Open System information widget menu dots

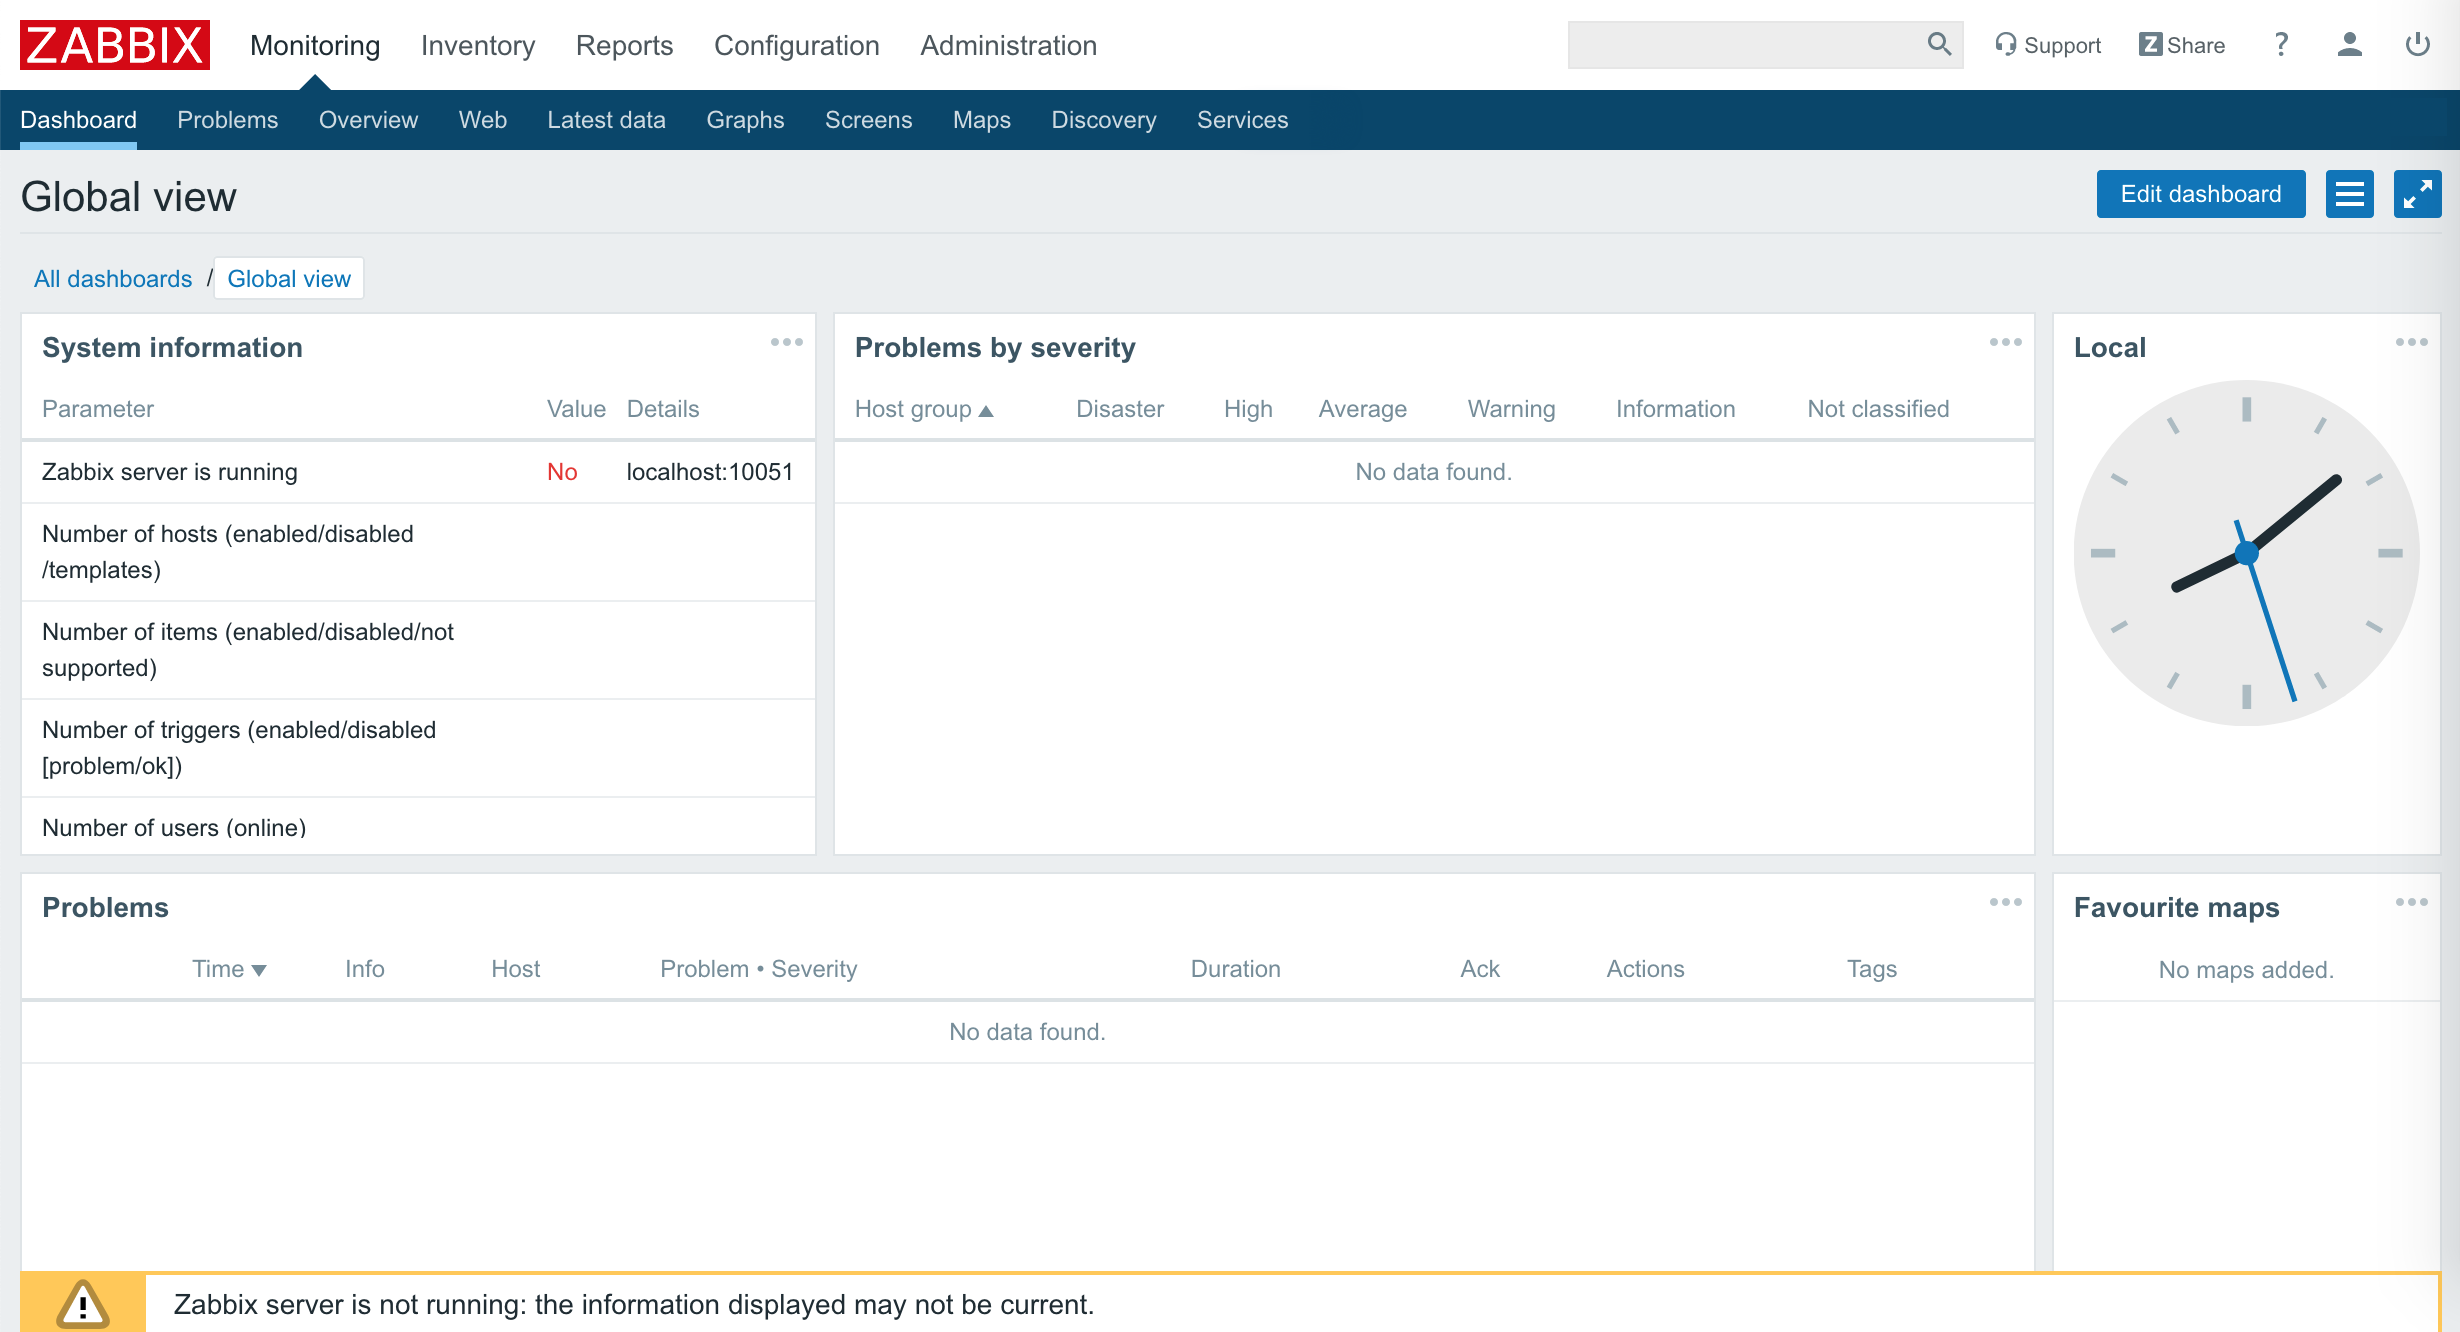coord(787,343)
